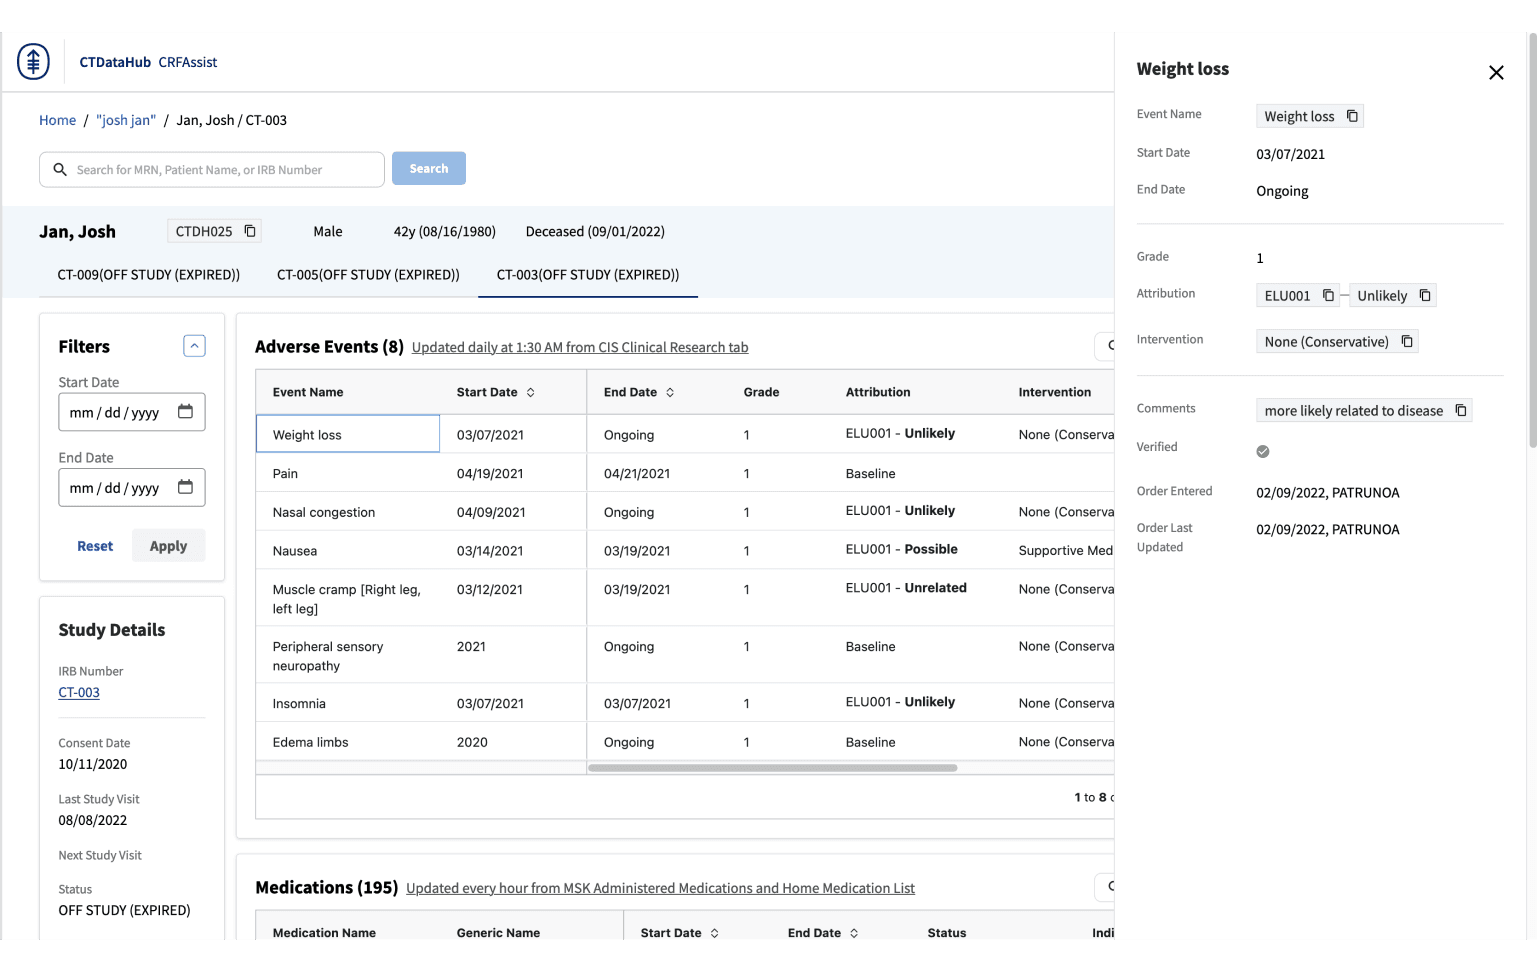Copy the CTDH025 patient MRN

tap(250, 231)
